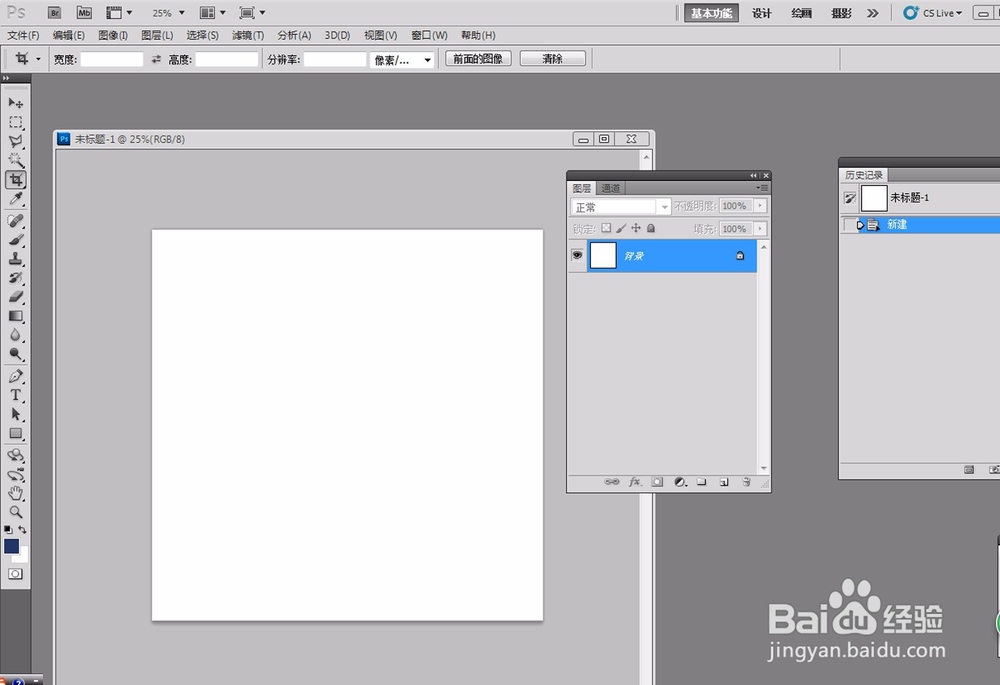
Task: Switch to the 通道 channels tab
Action: click(x=610, y=188)
